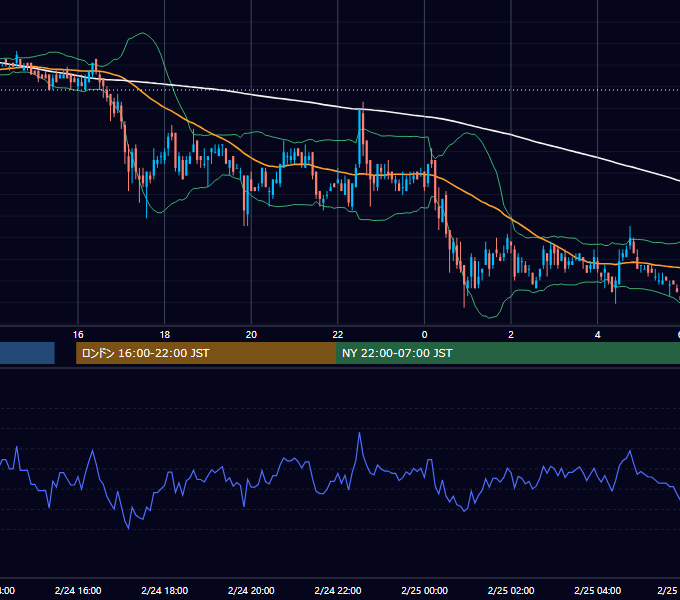Click the 2/25 02:00 time label
The image size is (680, 600).
[x=511, y=590]
